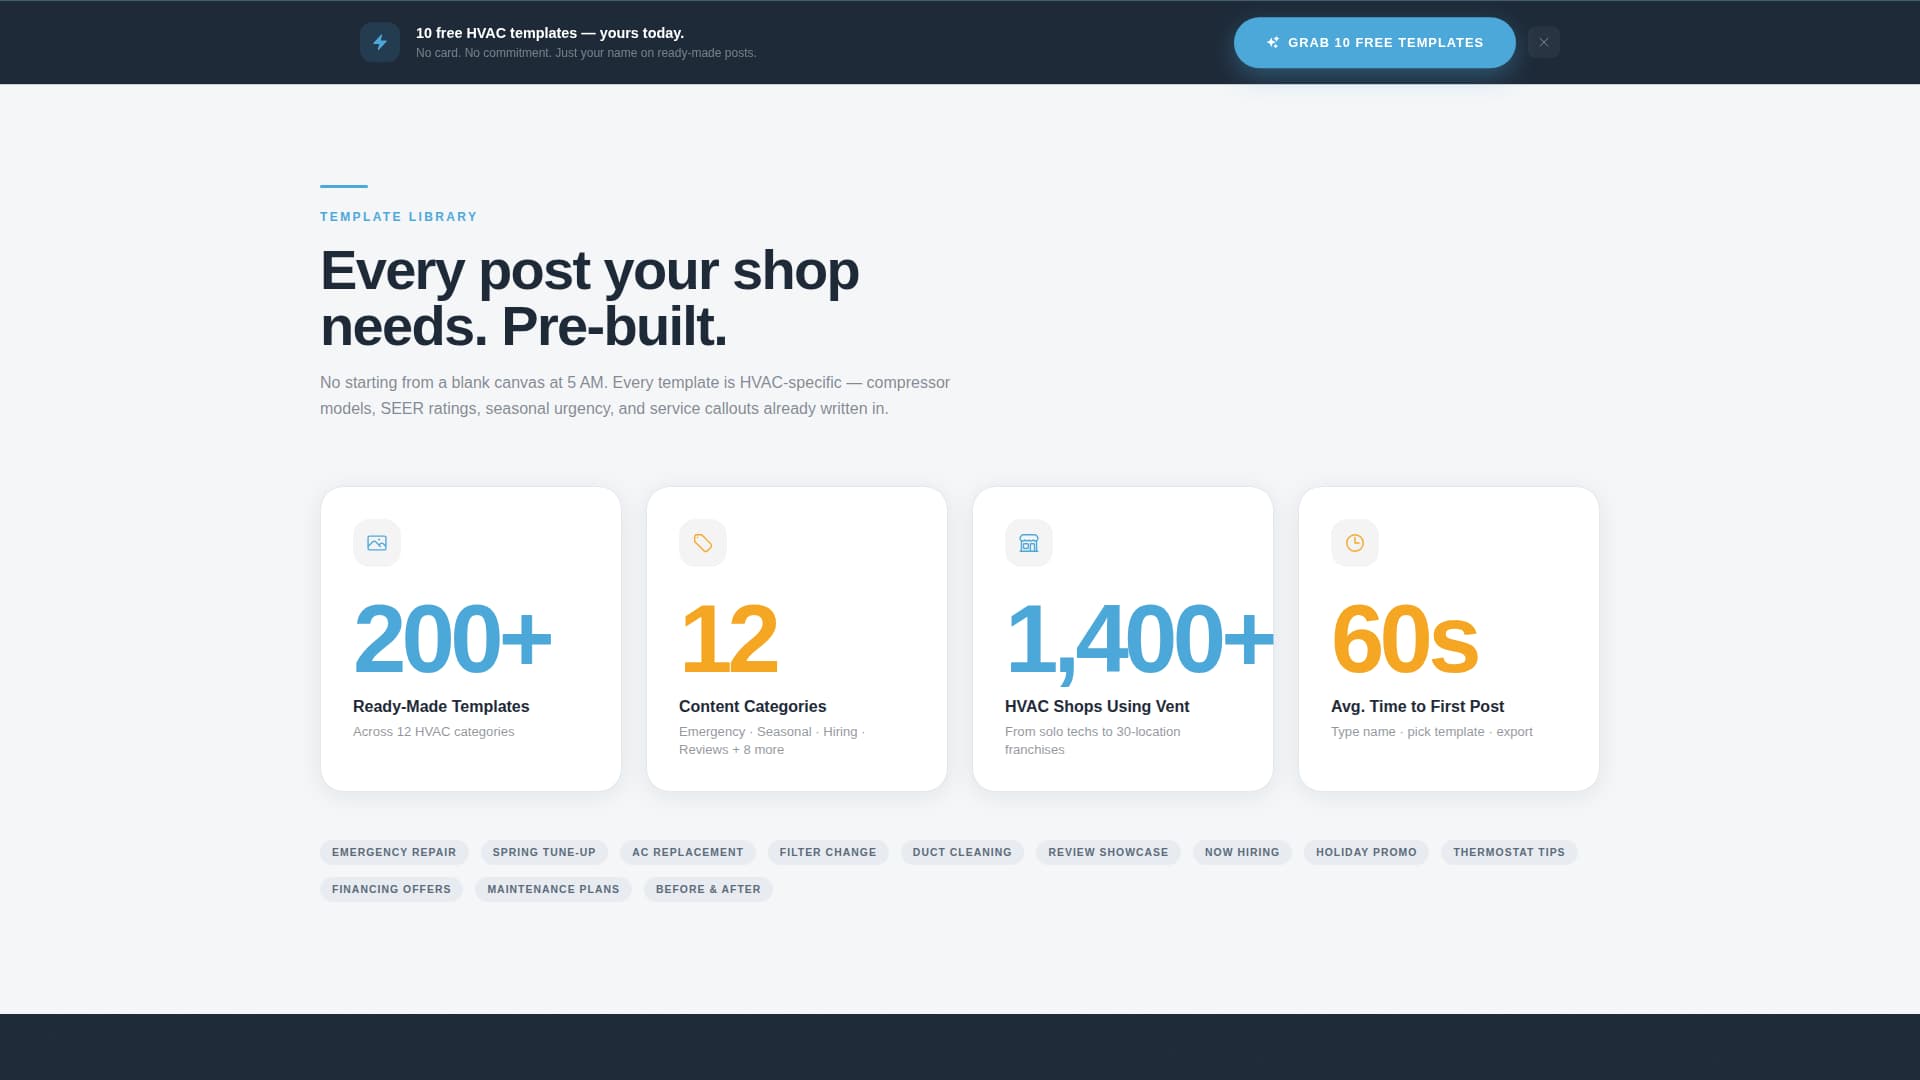Click the tag icon on categories card

(703, 543)
